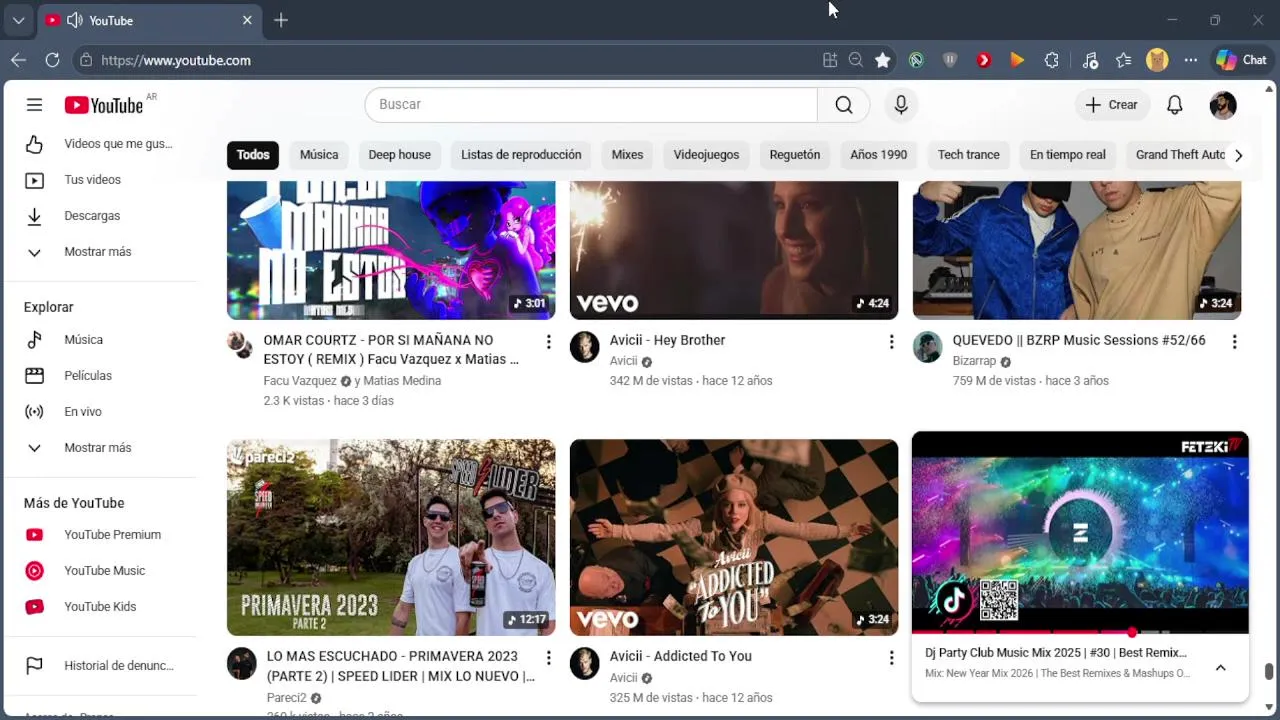This screenshot has width=1280, height=720.
Task: Open Avicii channel avatar beside Hey Brother
Action: [x=584, y=347]
